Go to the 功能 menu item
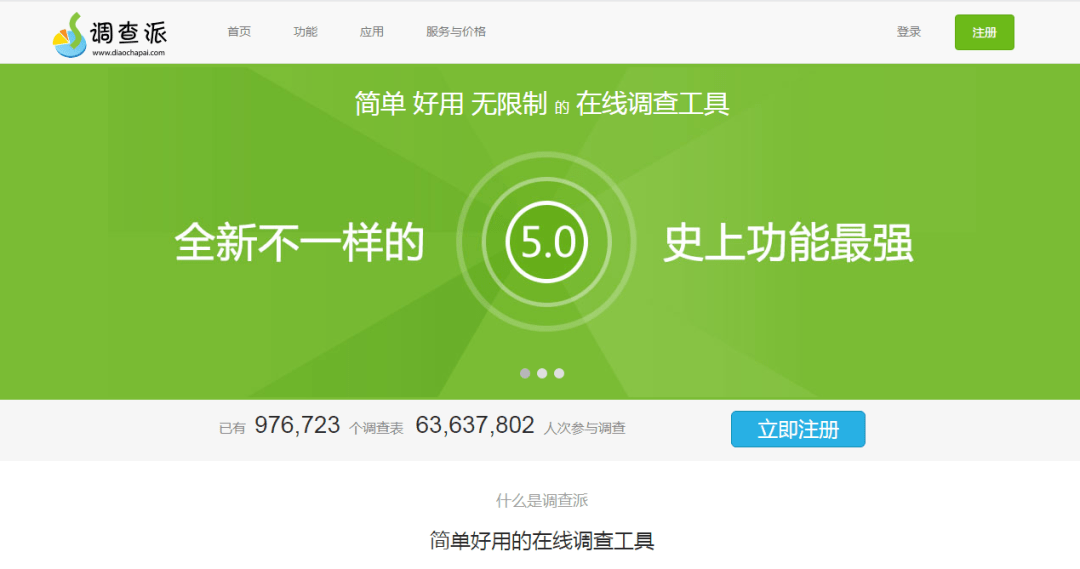The width and height of the screenshot is (1080, 569). [x=305, y=32]
